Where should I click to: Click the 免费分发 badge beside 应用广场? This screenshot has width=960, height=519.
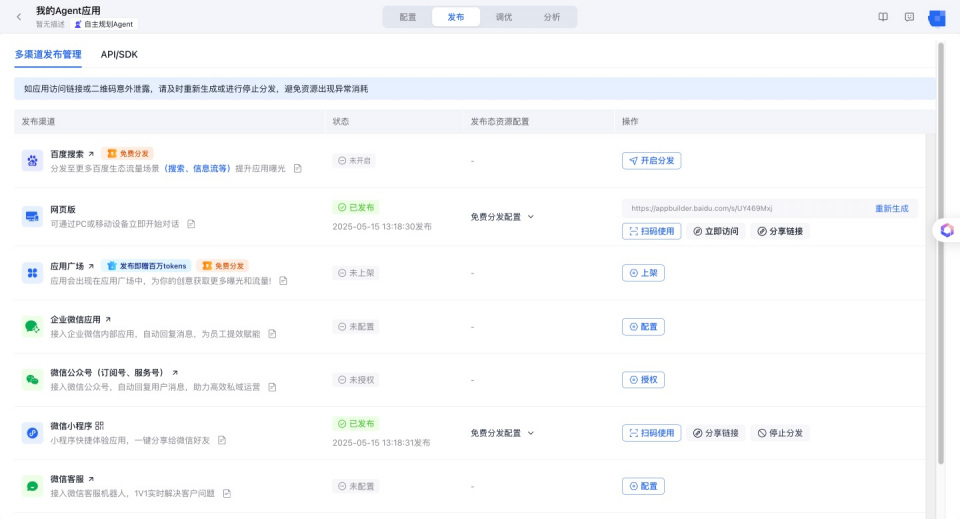pyautogui.click(x=223, y=266)
